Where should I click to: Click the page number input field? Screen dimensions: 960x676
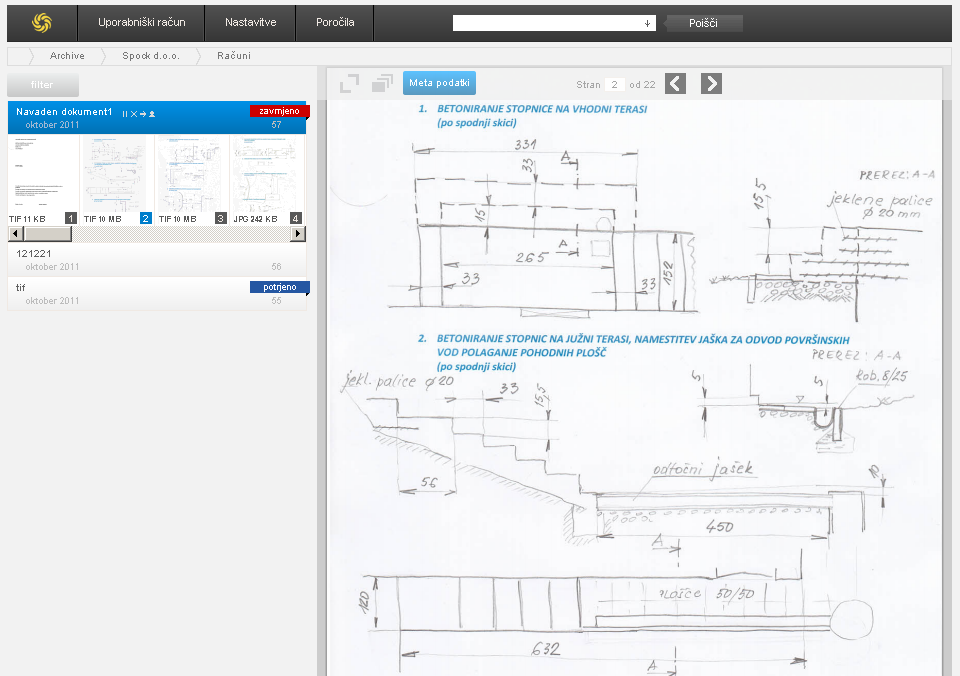[615, 85]
